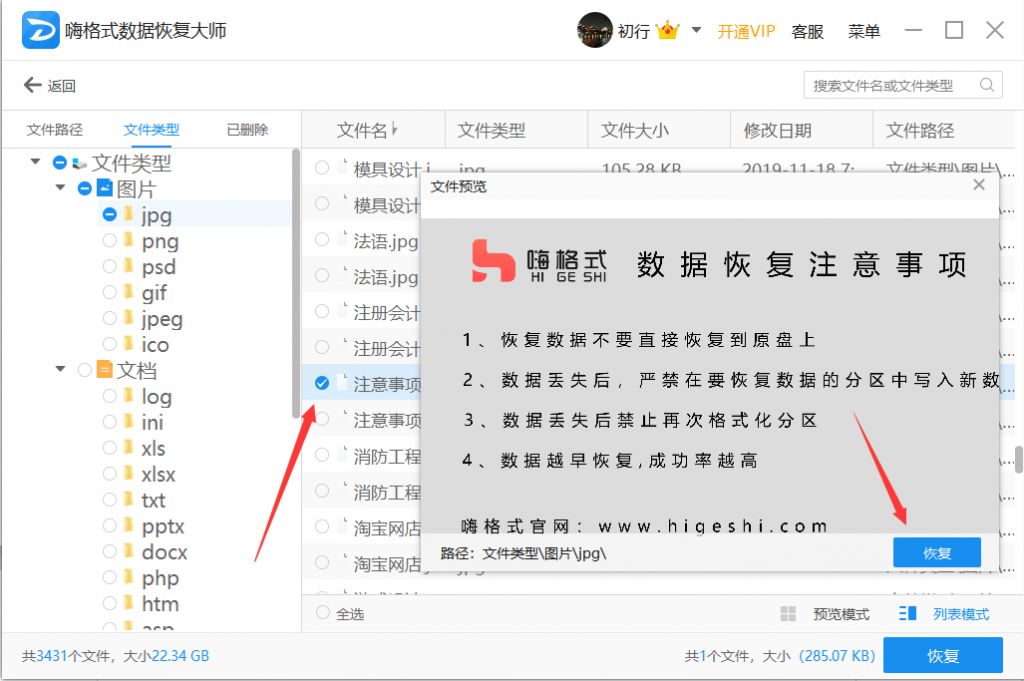This screenshot has width=1024, height=681.
Task: Sort by the 修改日期 column header
Action: pyautogui.click(x=801, y=130)
